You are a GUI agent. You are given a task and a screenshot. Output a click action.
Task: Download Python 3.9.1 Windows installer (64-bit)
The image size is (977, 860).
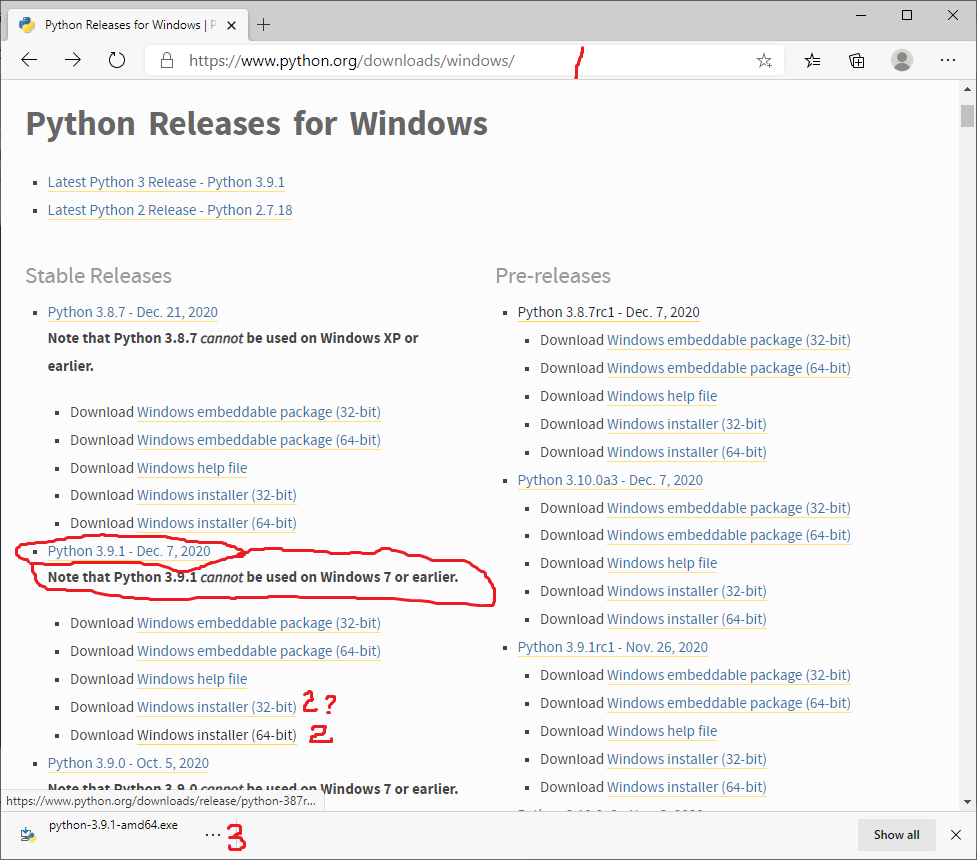click(x=216, y=735)
